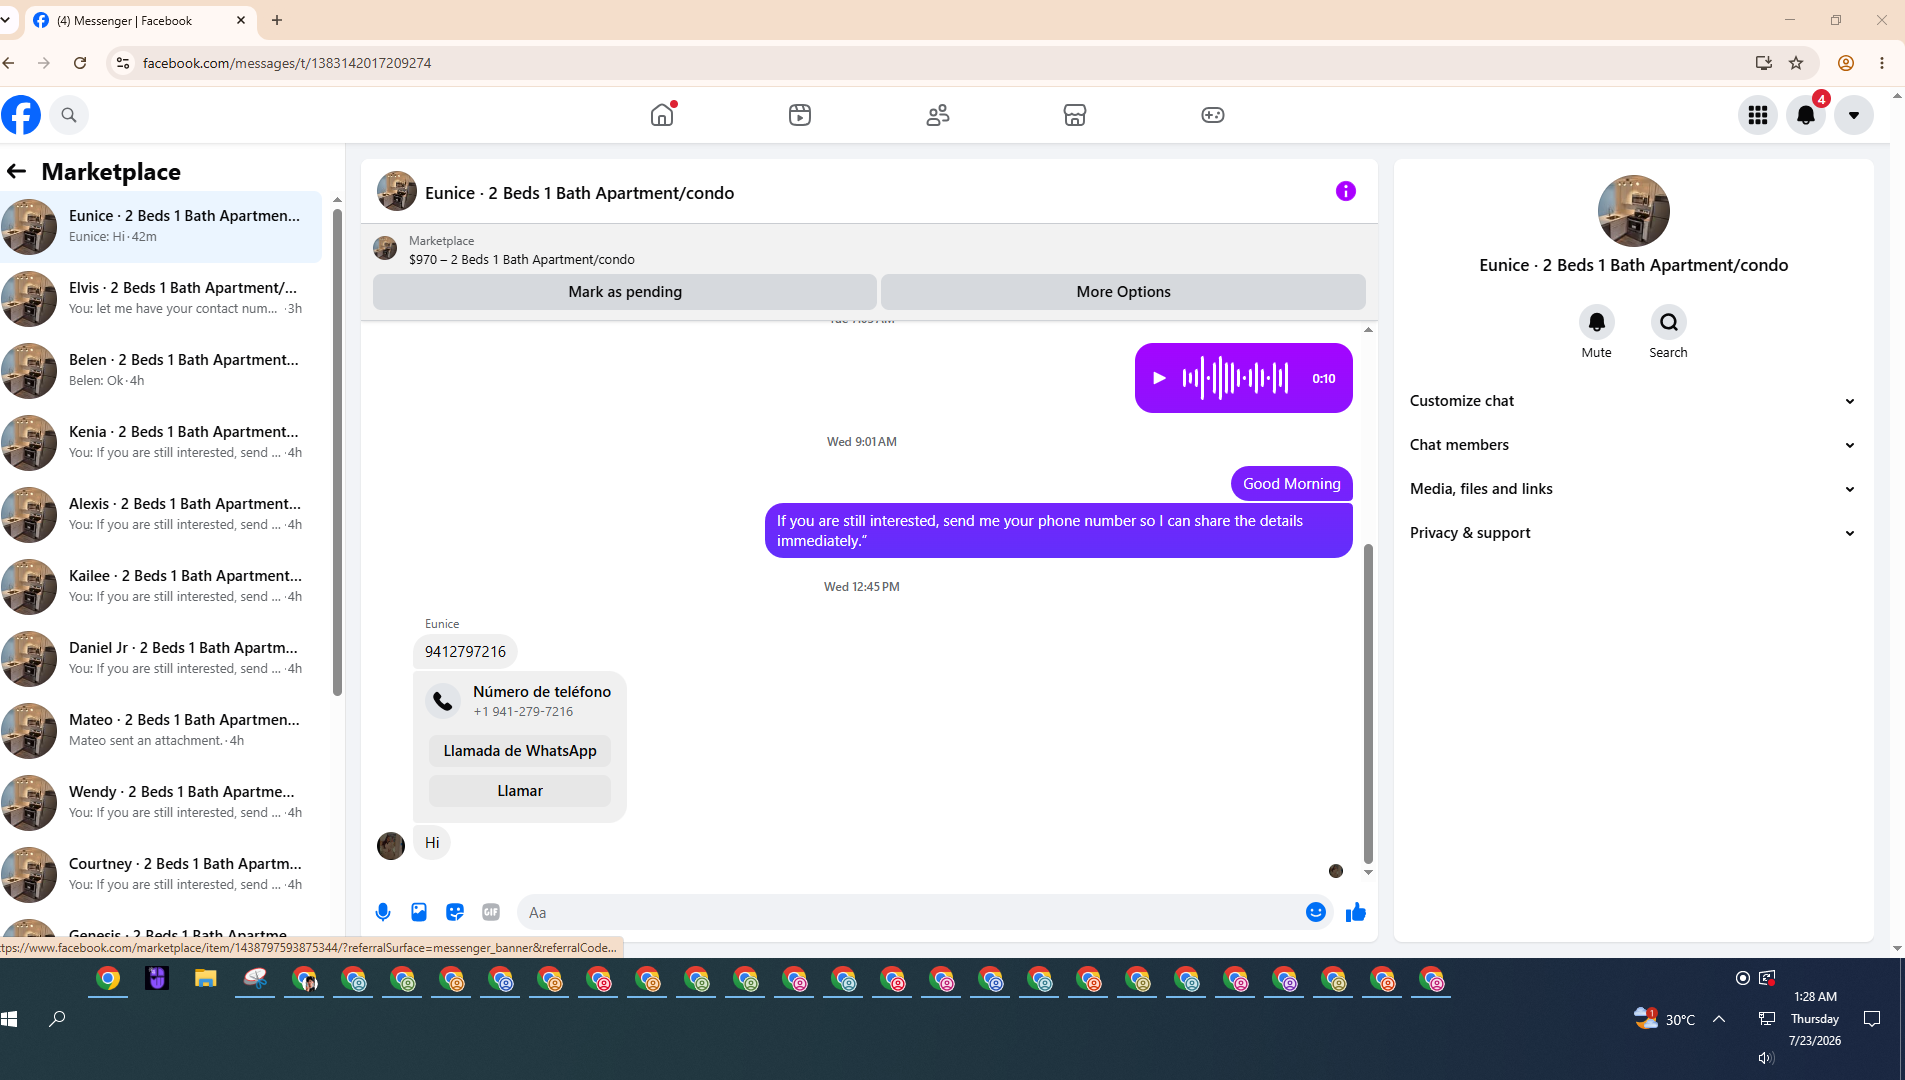This screenshot has height=1080, width=1905.
Task: Show hidden system tray icons
Action: pyautogui.click(x=1719, y=1019)
